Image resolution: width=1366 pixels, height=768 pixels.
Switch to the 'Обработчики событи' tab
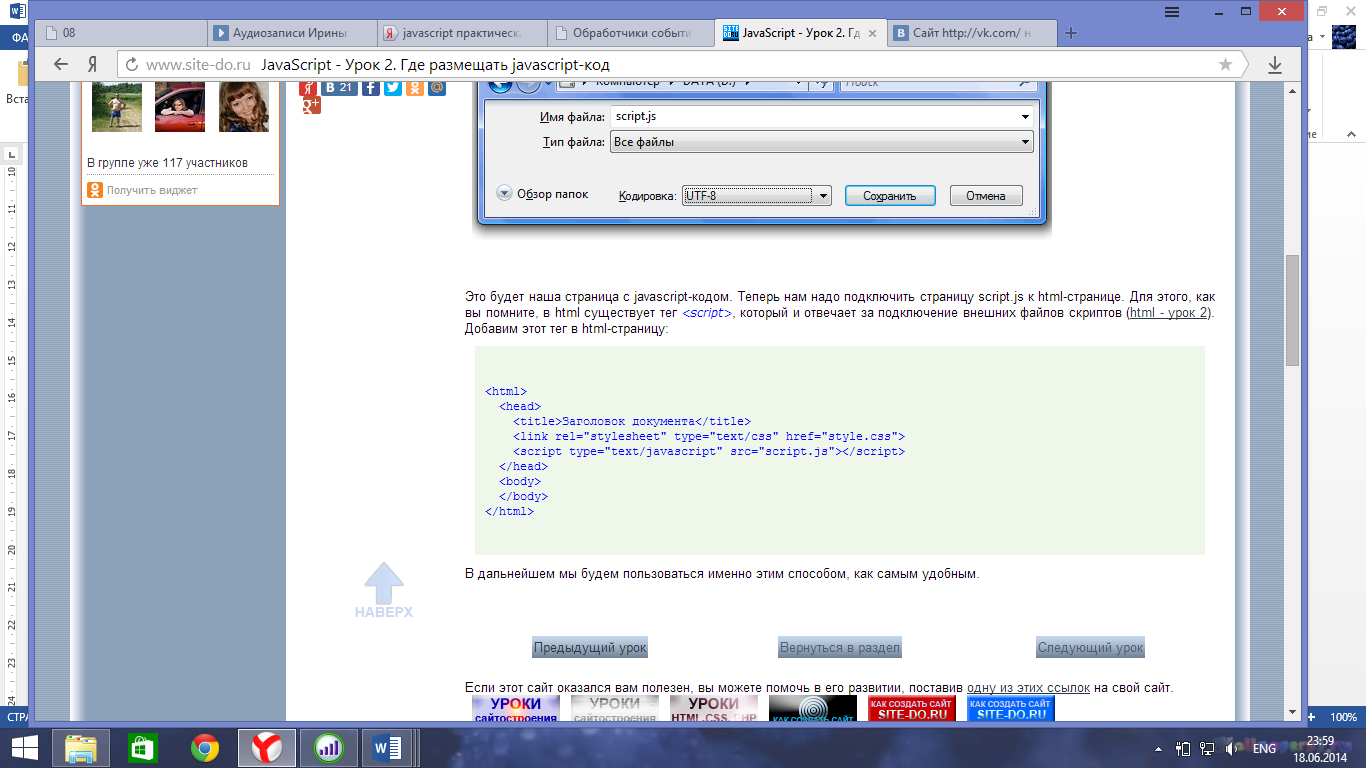[629, 33]
